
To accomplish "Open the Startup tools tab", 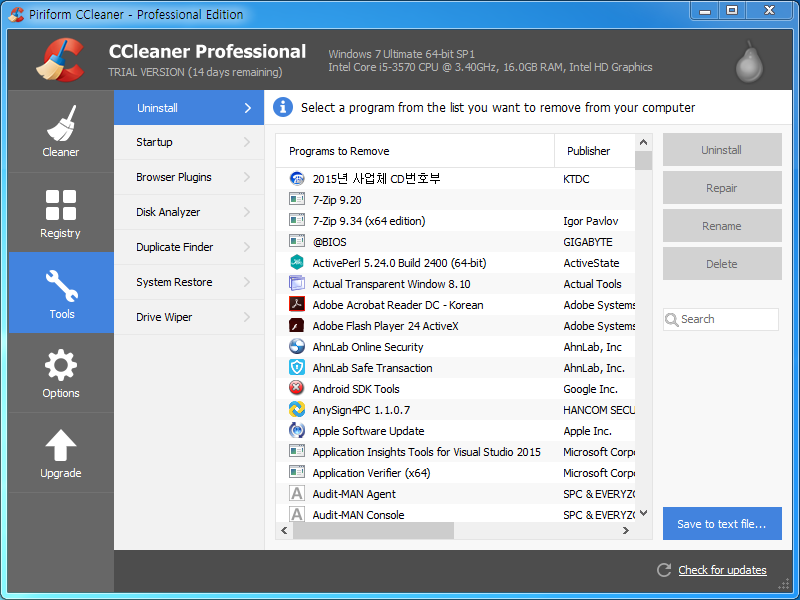I will [x=189, y=142].
